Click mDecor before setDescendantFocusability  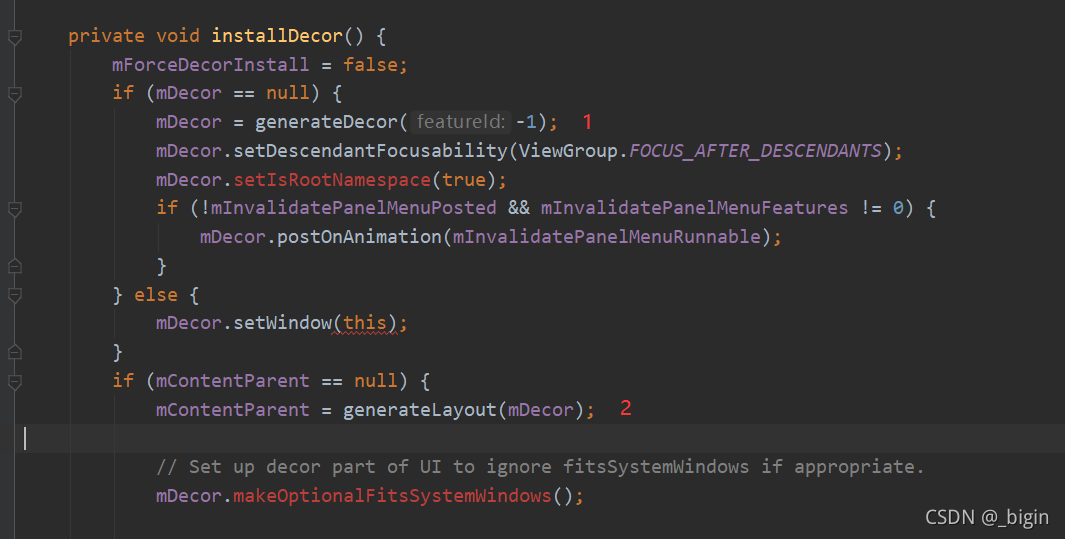[x=188, y=151]
